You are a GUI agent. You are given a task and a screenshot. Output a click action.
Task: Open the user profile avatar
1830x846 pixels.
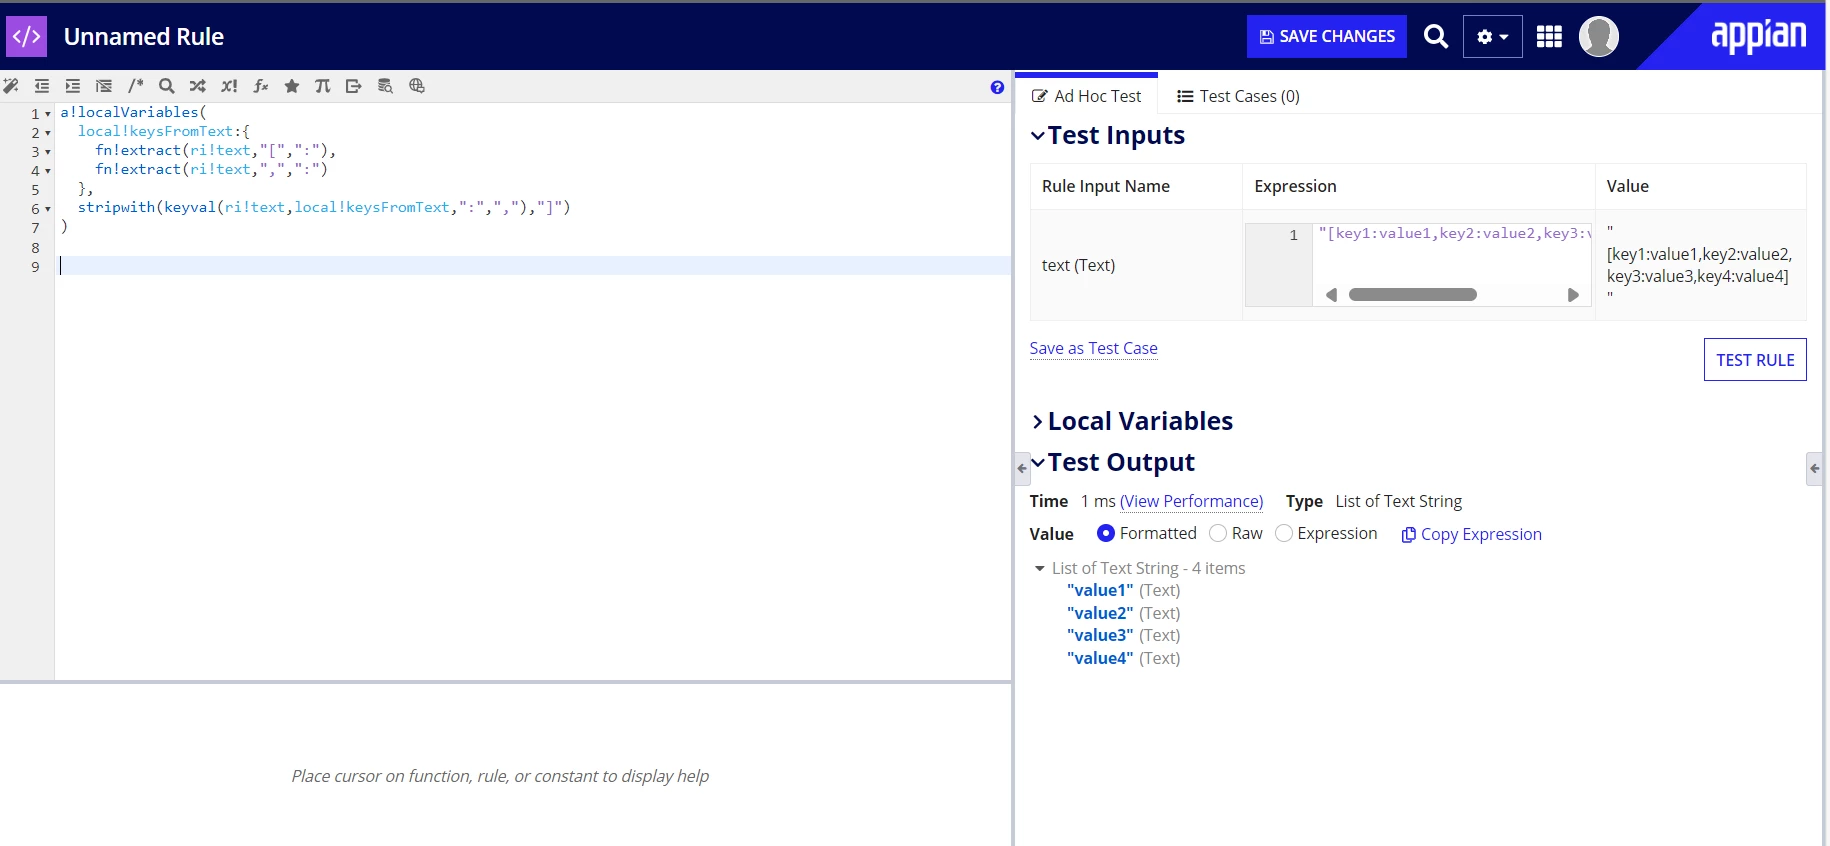coord(1598,37)
